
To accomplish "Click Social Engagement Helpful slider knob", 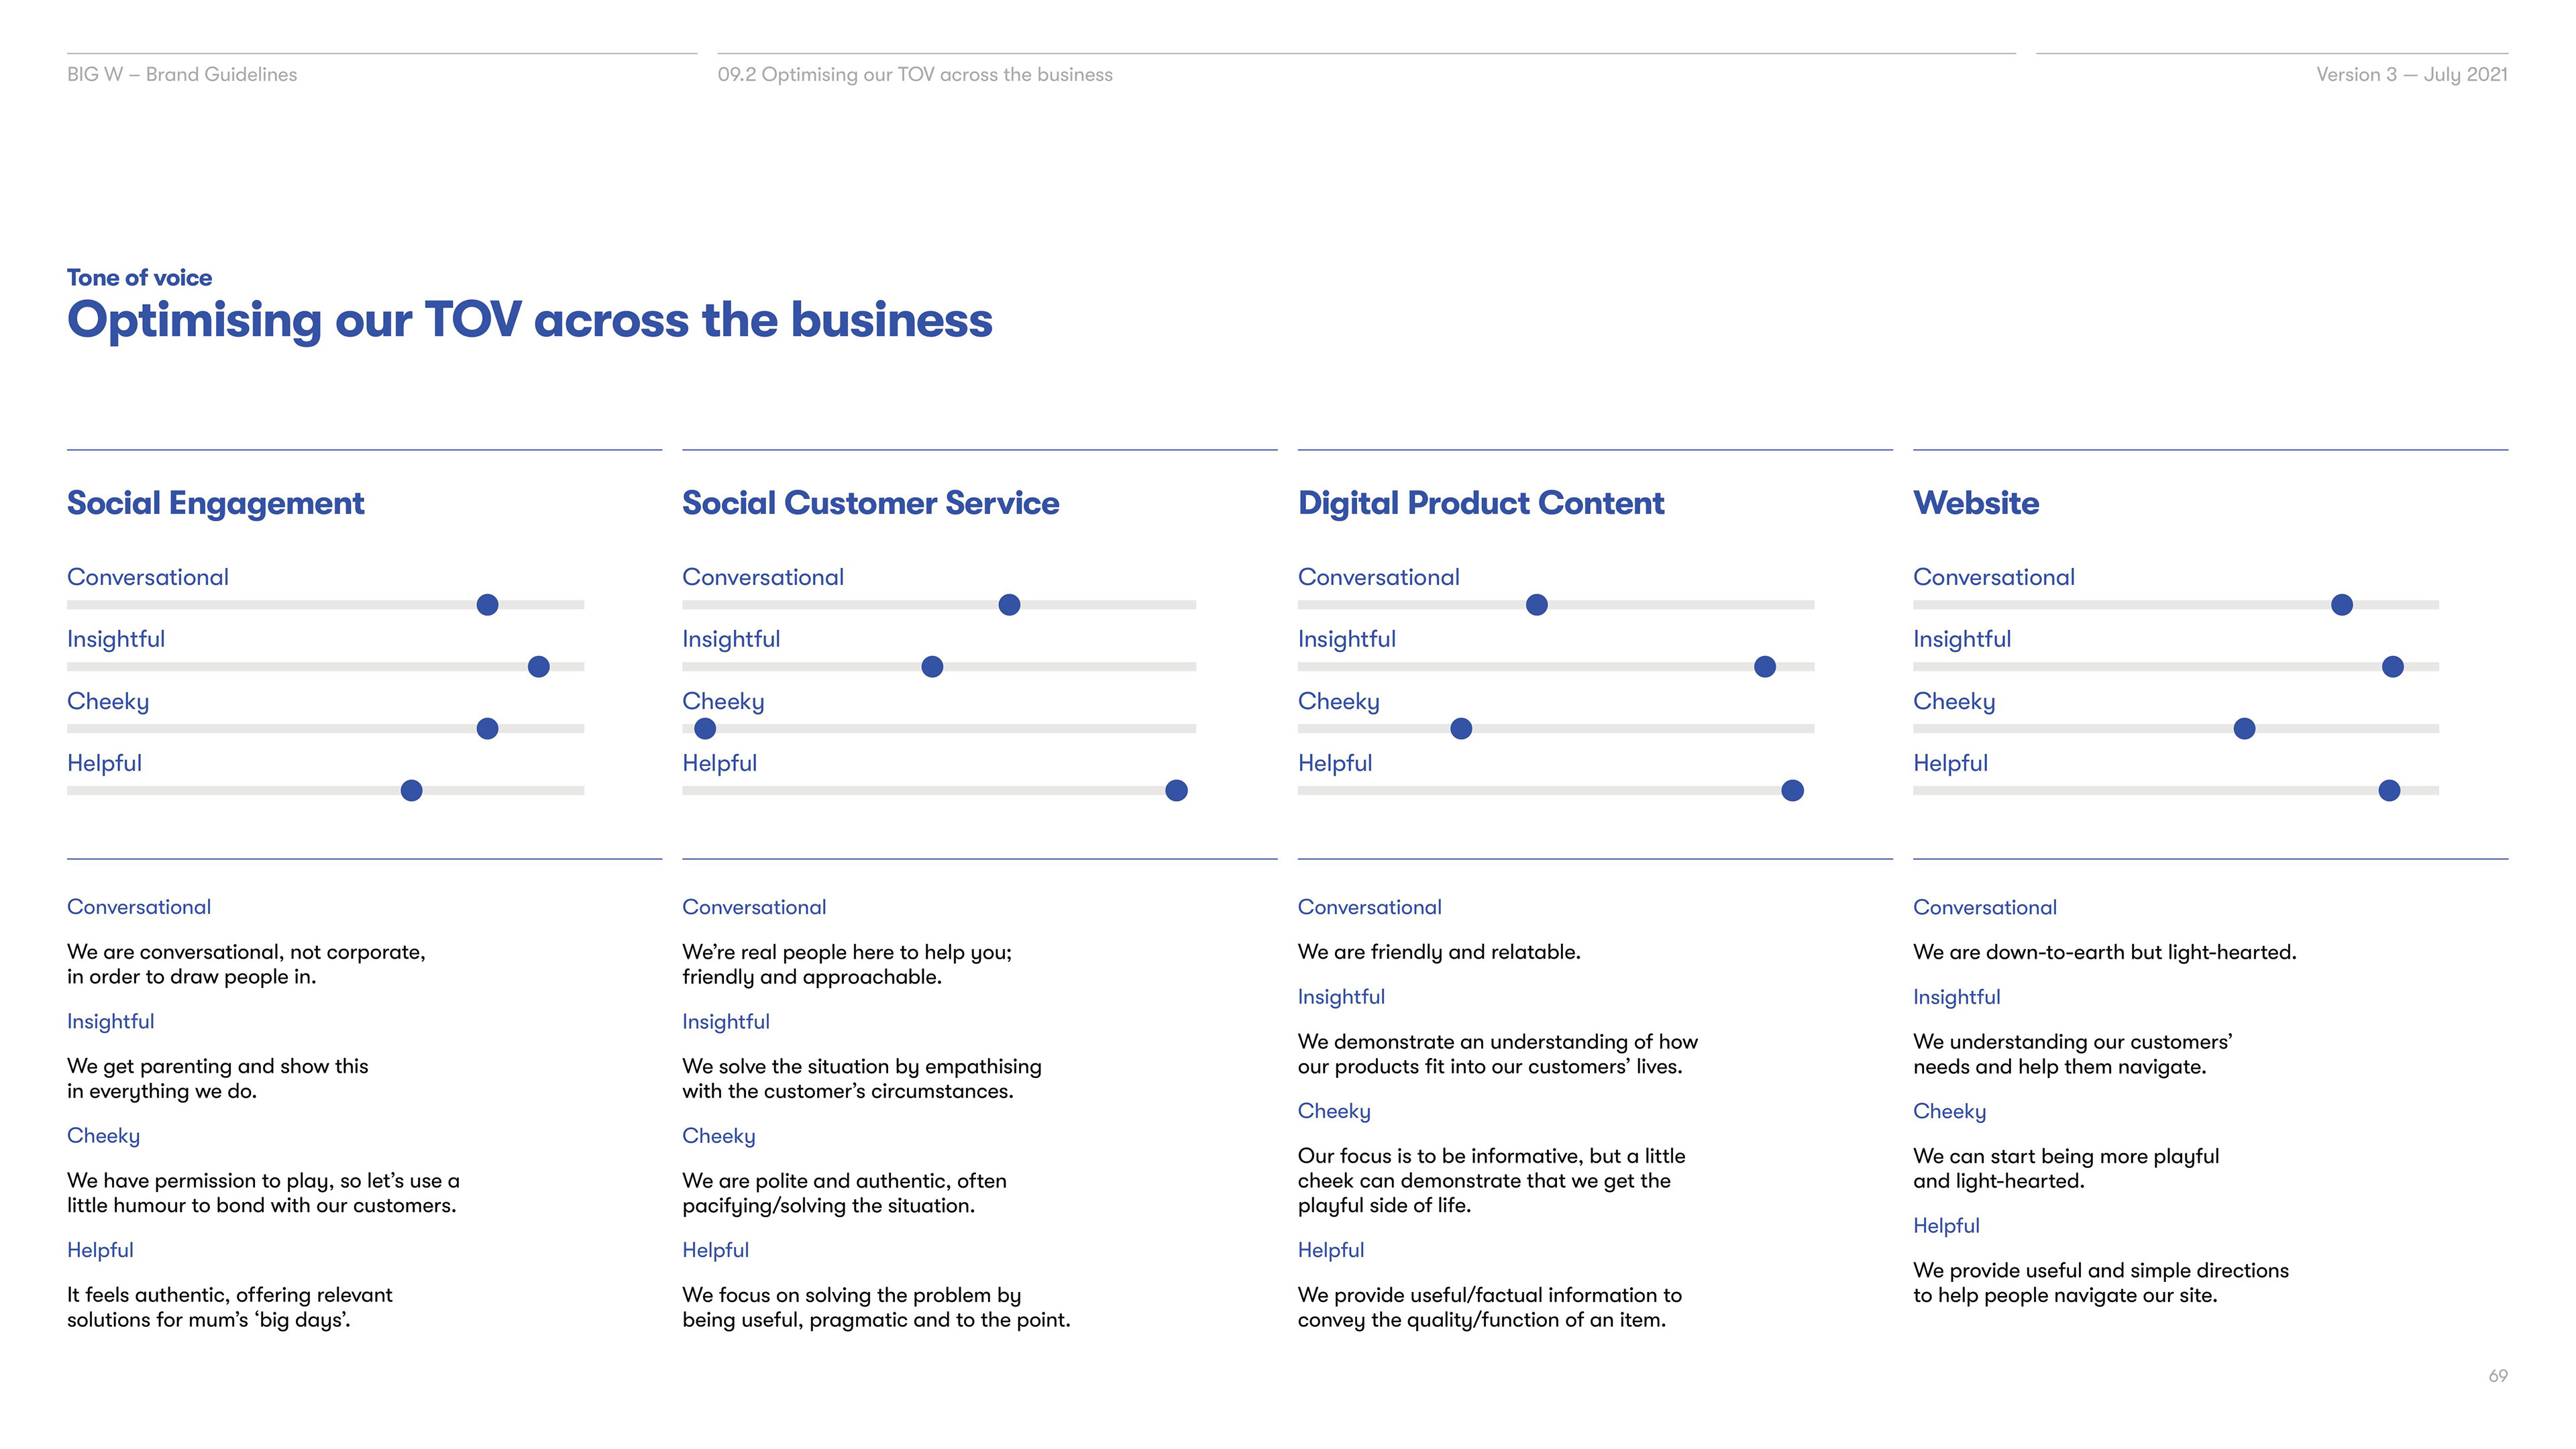I will 411,791.
